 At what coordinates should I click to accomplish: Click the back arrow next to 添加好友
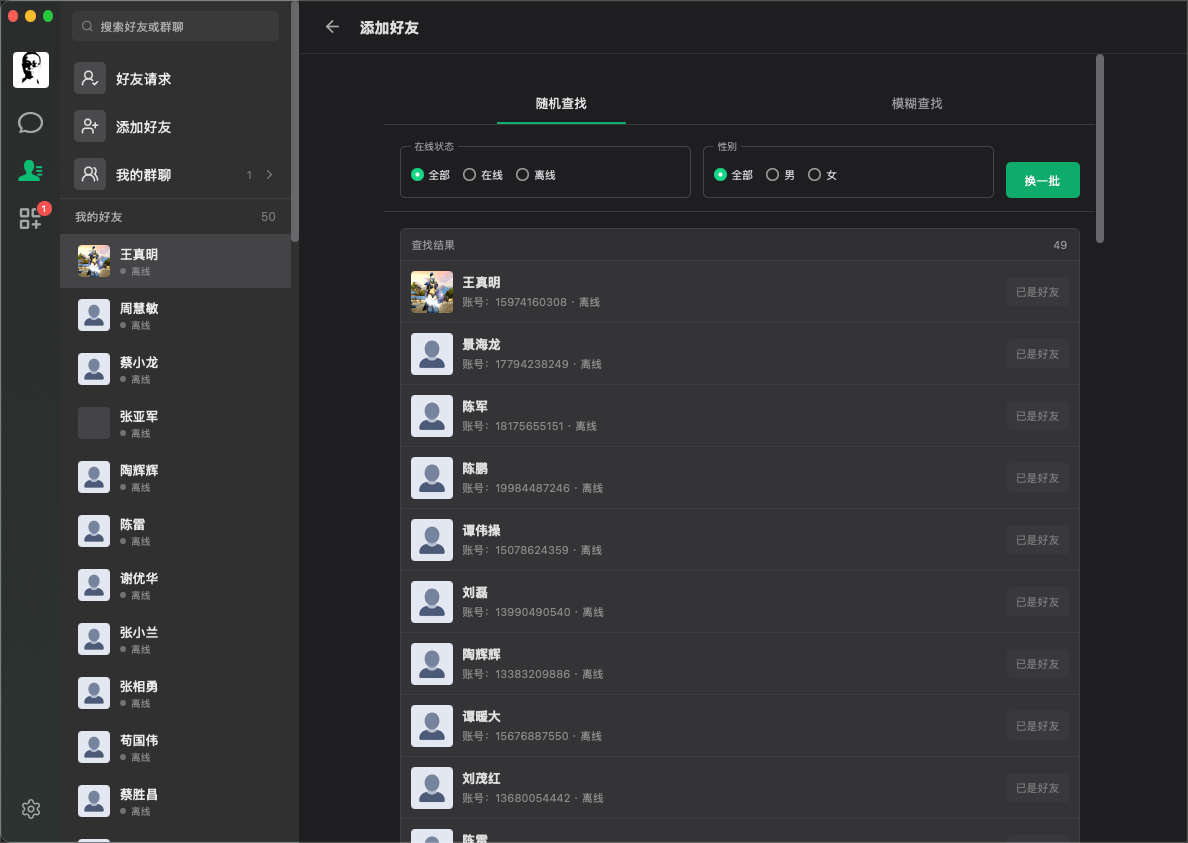pyautogui.click(x=332, y=27)
